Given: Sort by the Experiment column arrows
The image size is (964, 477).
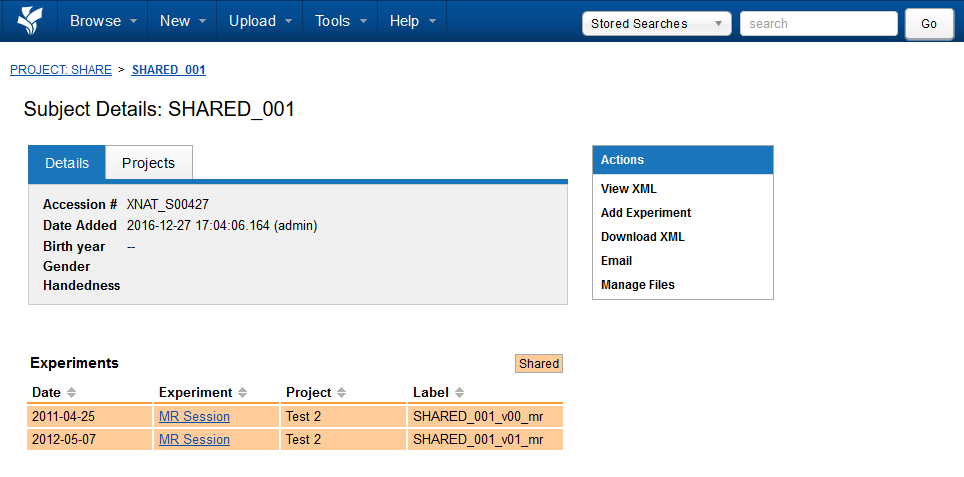Looking at the screenshot, I should pos(242,393).
